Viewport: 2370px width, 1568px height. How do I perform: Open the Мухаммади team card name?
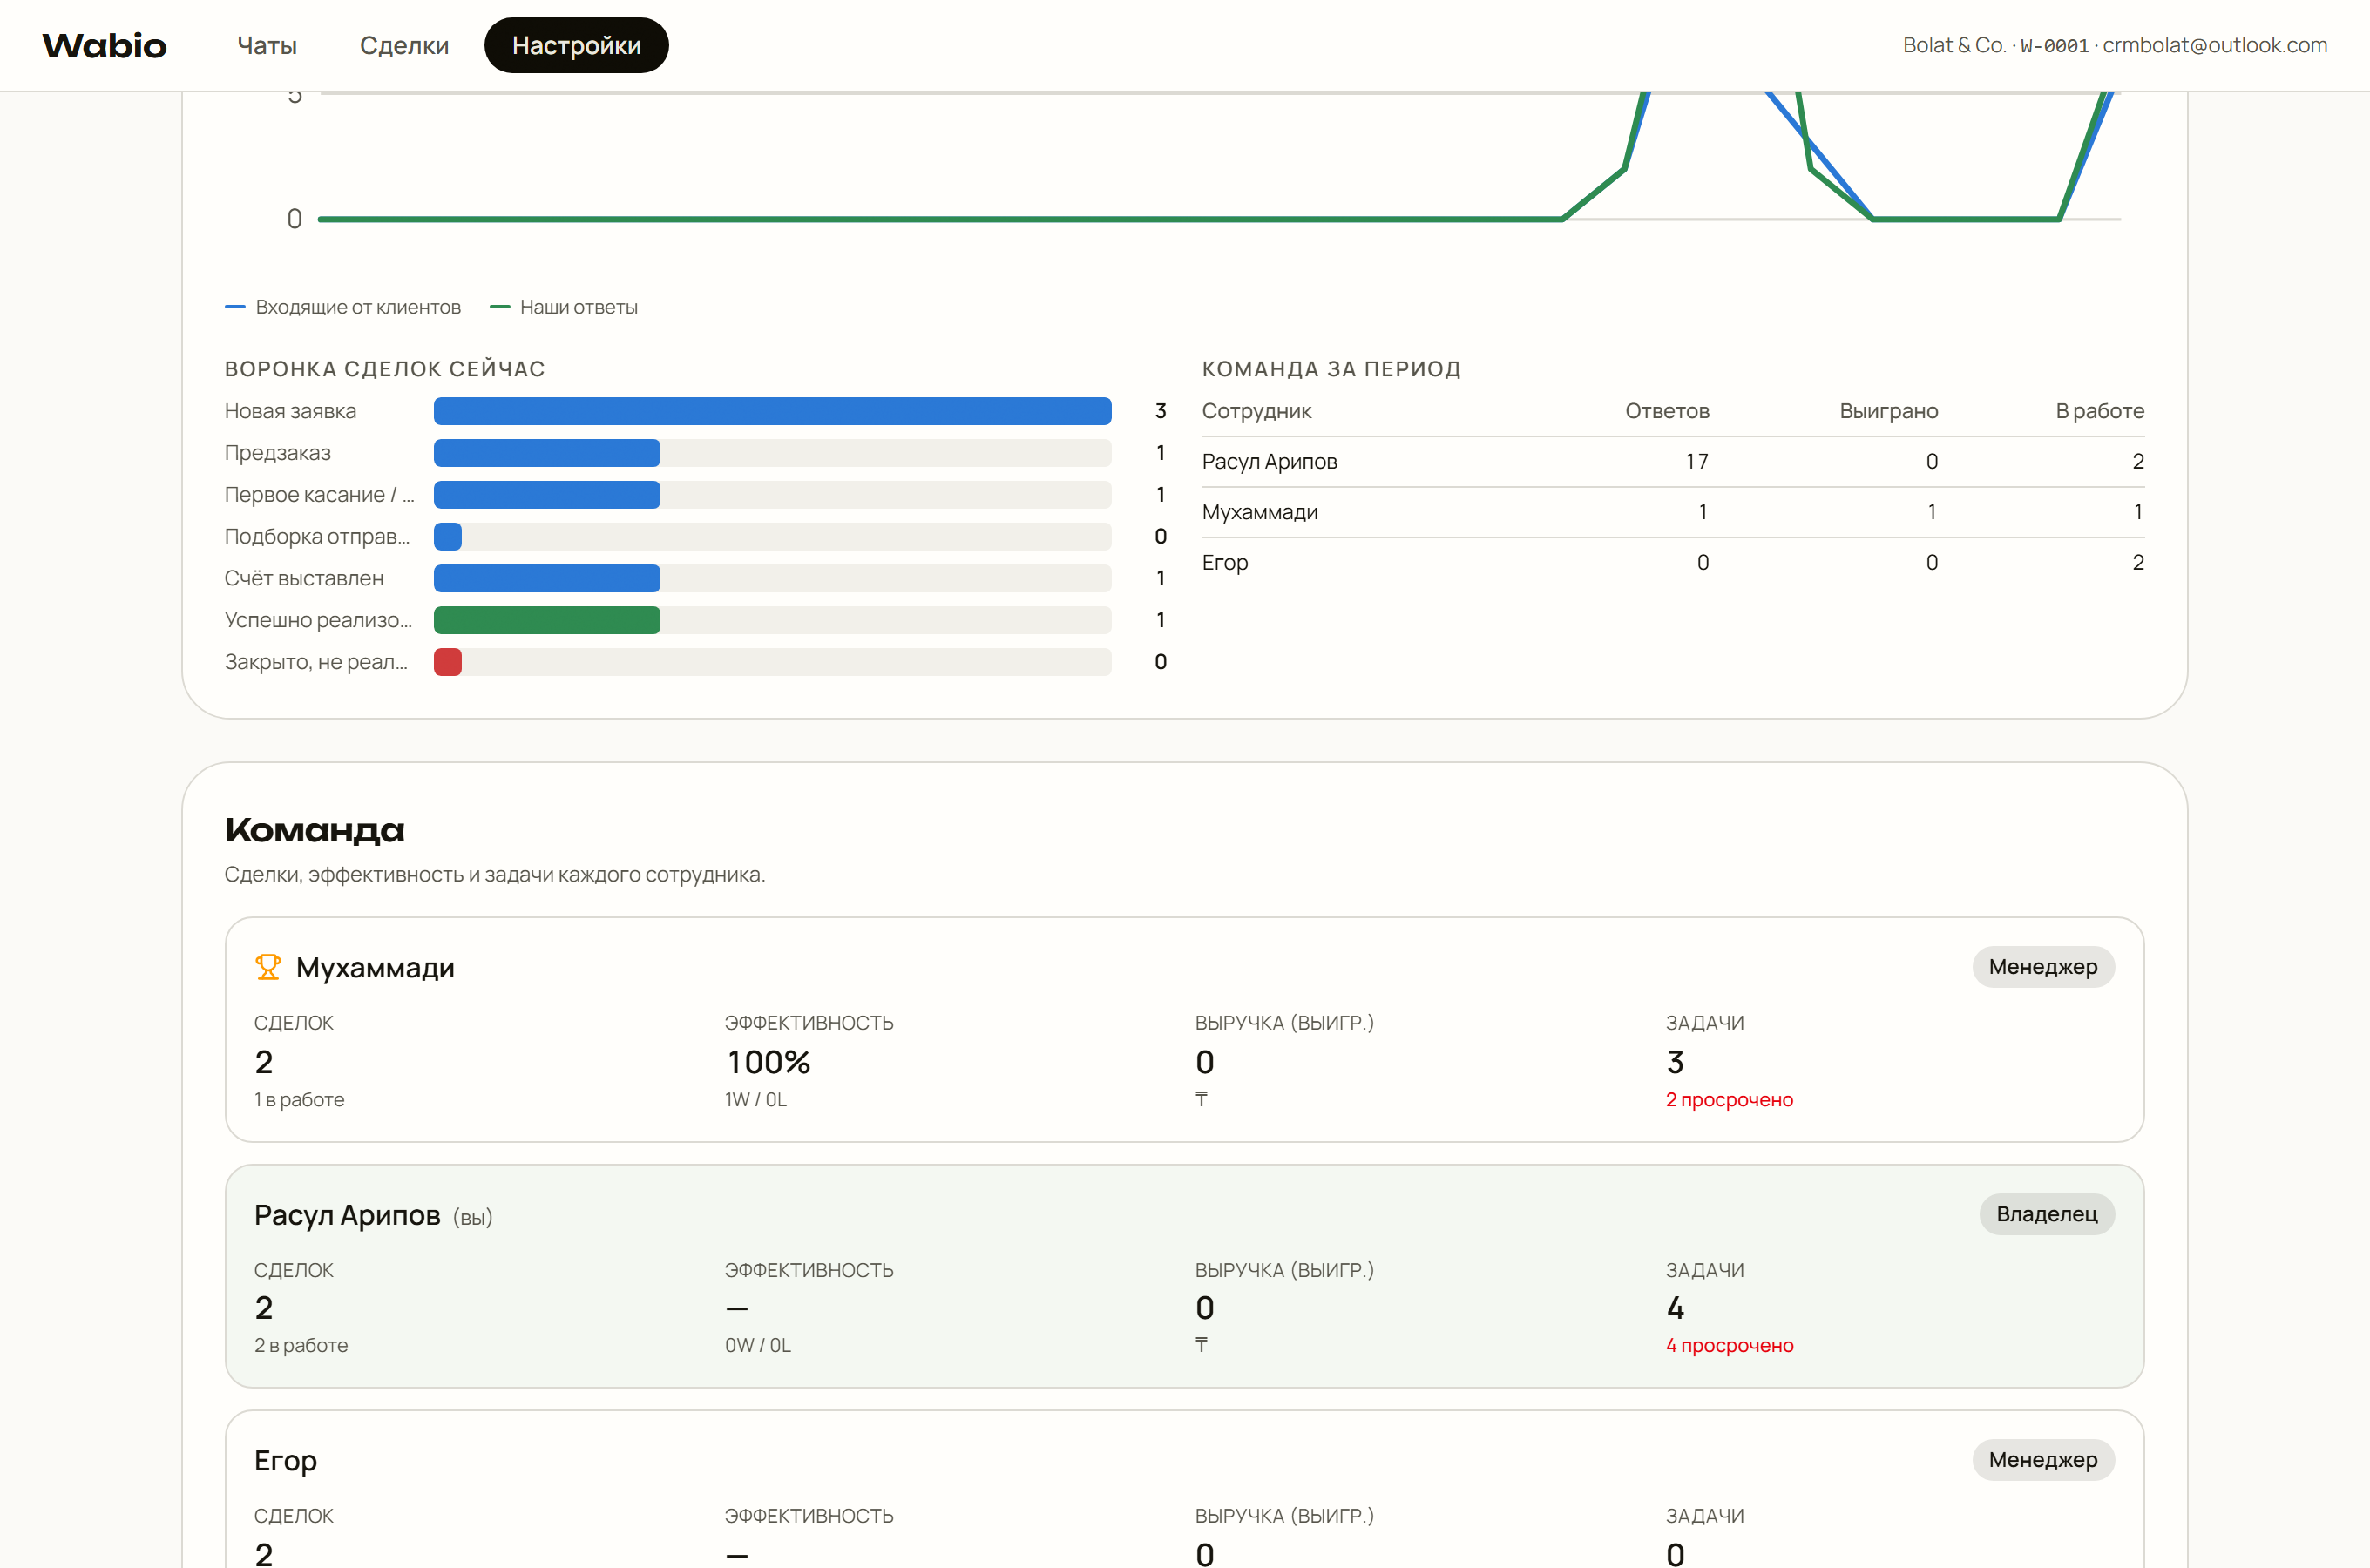(x=375, y=968)
